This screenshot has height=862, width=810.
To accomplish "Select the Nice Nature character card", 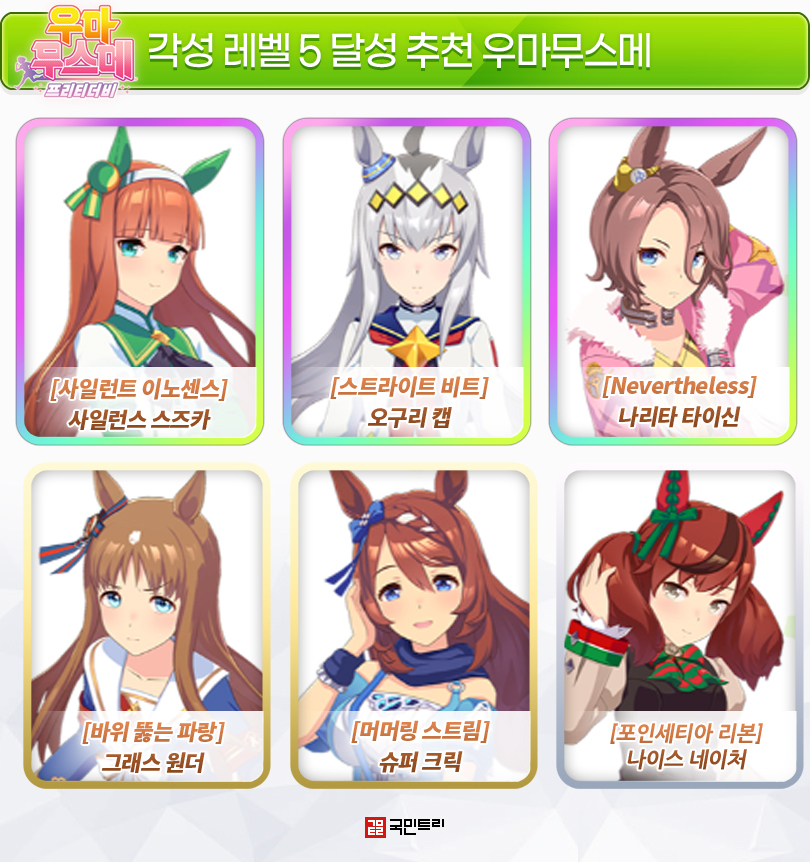I will point(680,627).
